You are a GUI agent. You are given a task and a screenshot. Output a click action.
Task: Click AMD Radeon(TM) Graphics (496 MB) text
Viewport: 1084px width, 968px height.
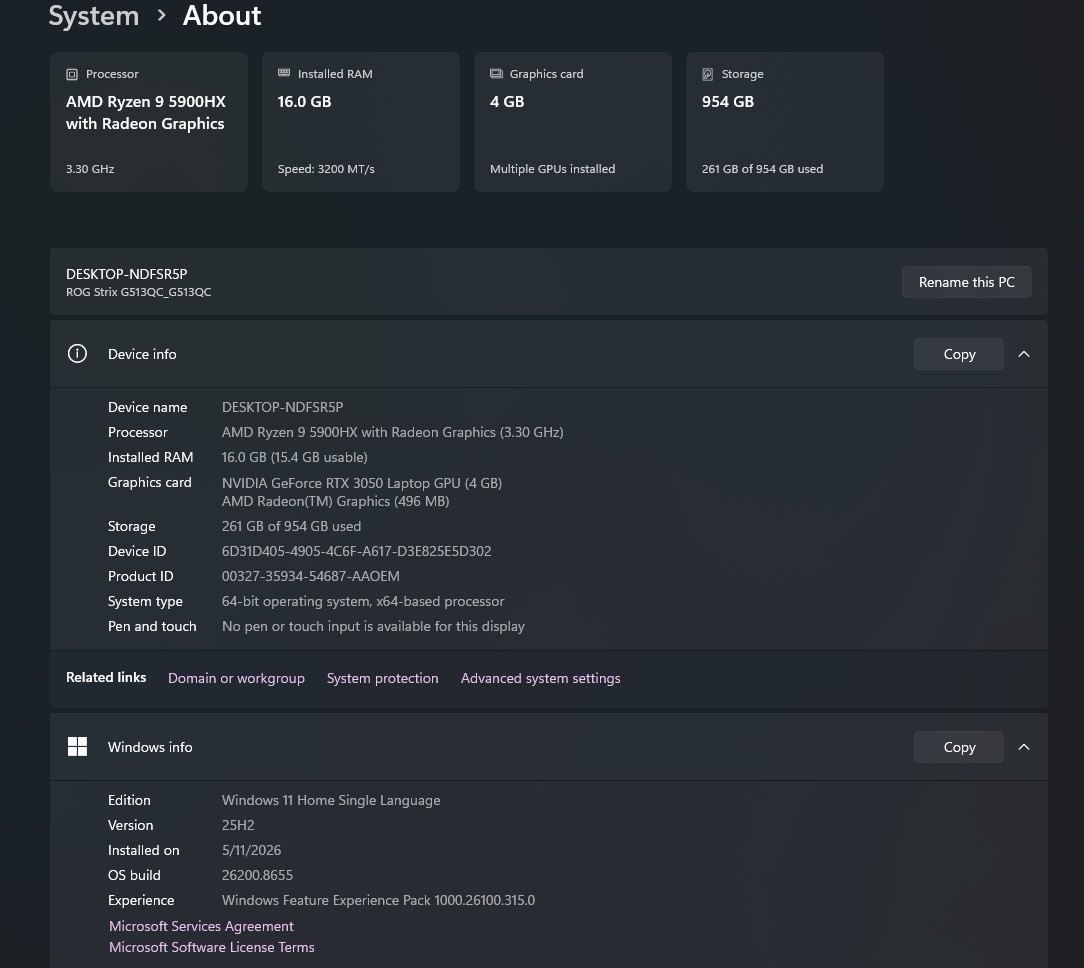click(335, 501)
